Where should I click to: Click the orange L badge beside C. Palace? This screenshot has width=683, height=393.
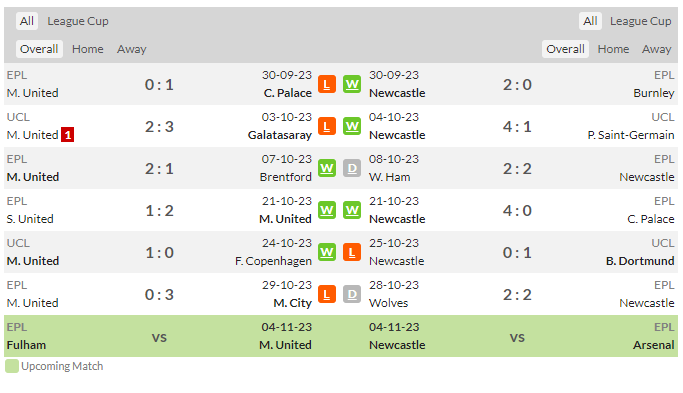click(327, 85)
